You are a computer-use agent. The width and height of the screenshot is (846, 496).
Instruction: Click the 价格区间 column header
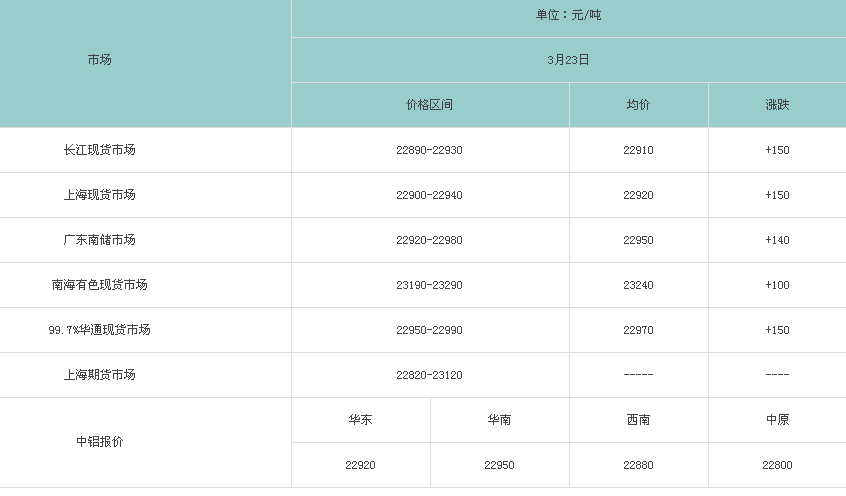(x=429, y=105)
